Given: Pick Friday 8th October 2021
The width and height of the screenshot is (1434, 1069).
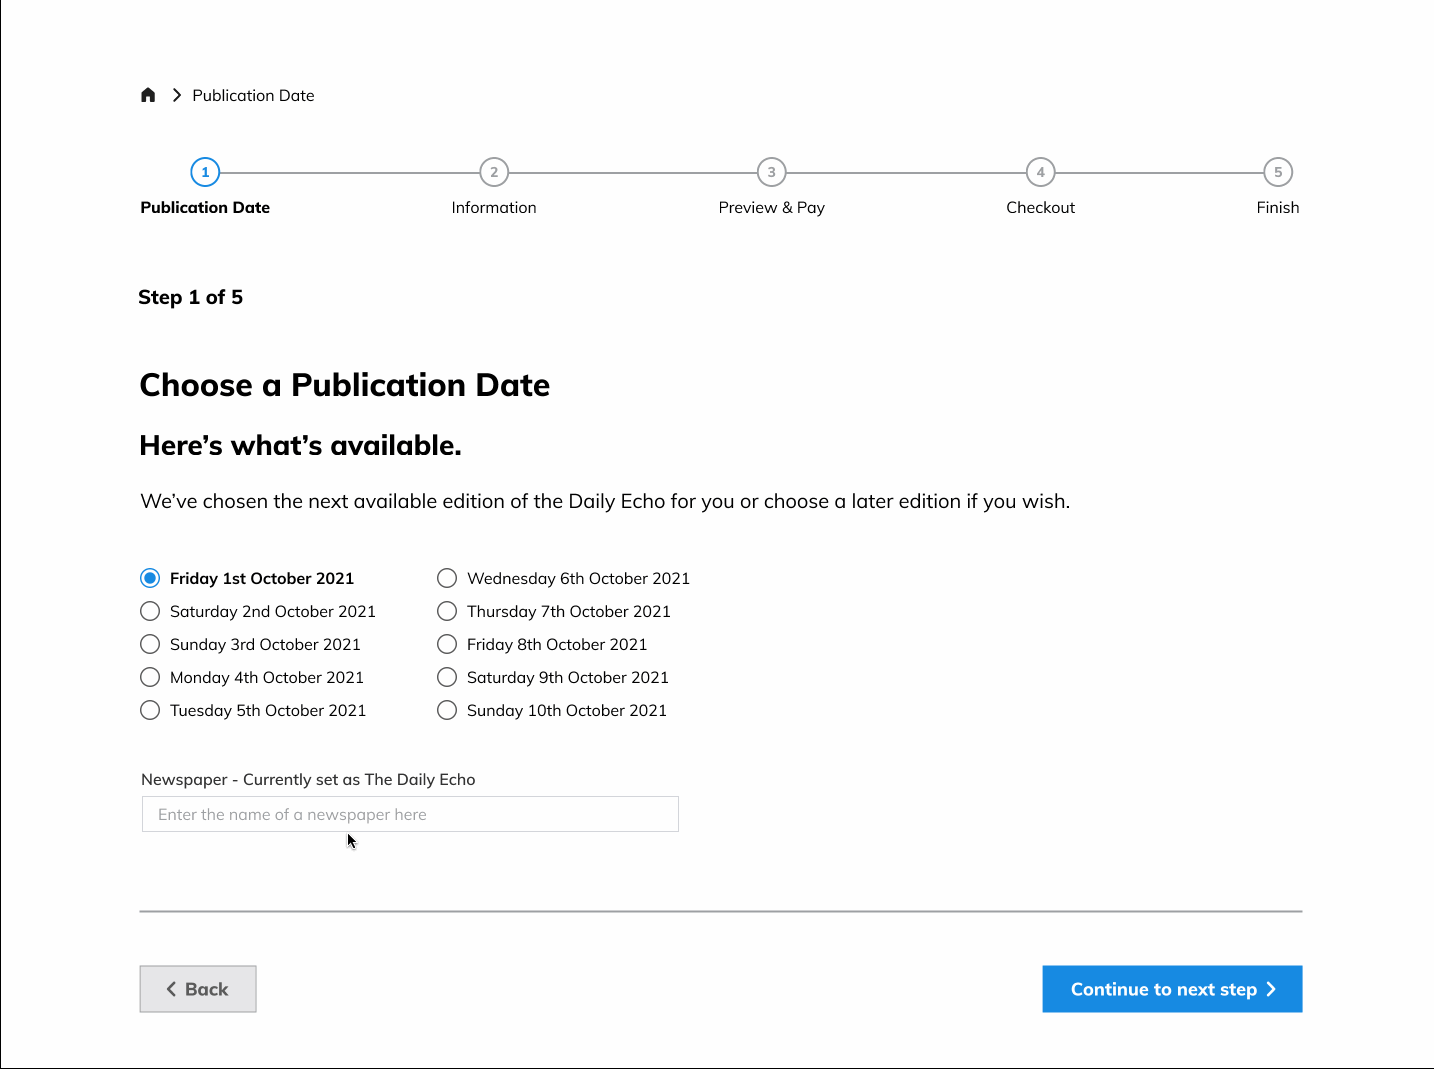Looking at the screenshot, I should pos(447,644).
